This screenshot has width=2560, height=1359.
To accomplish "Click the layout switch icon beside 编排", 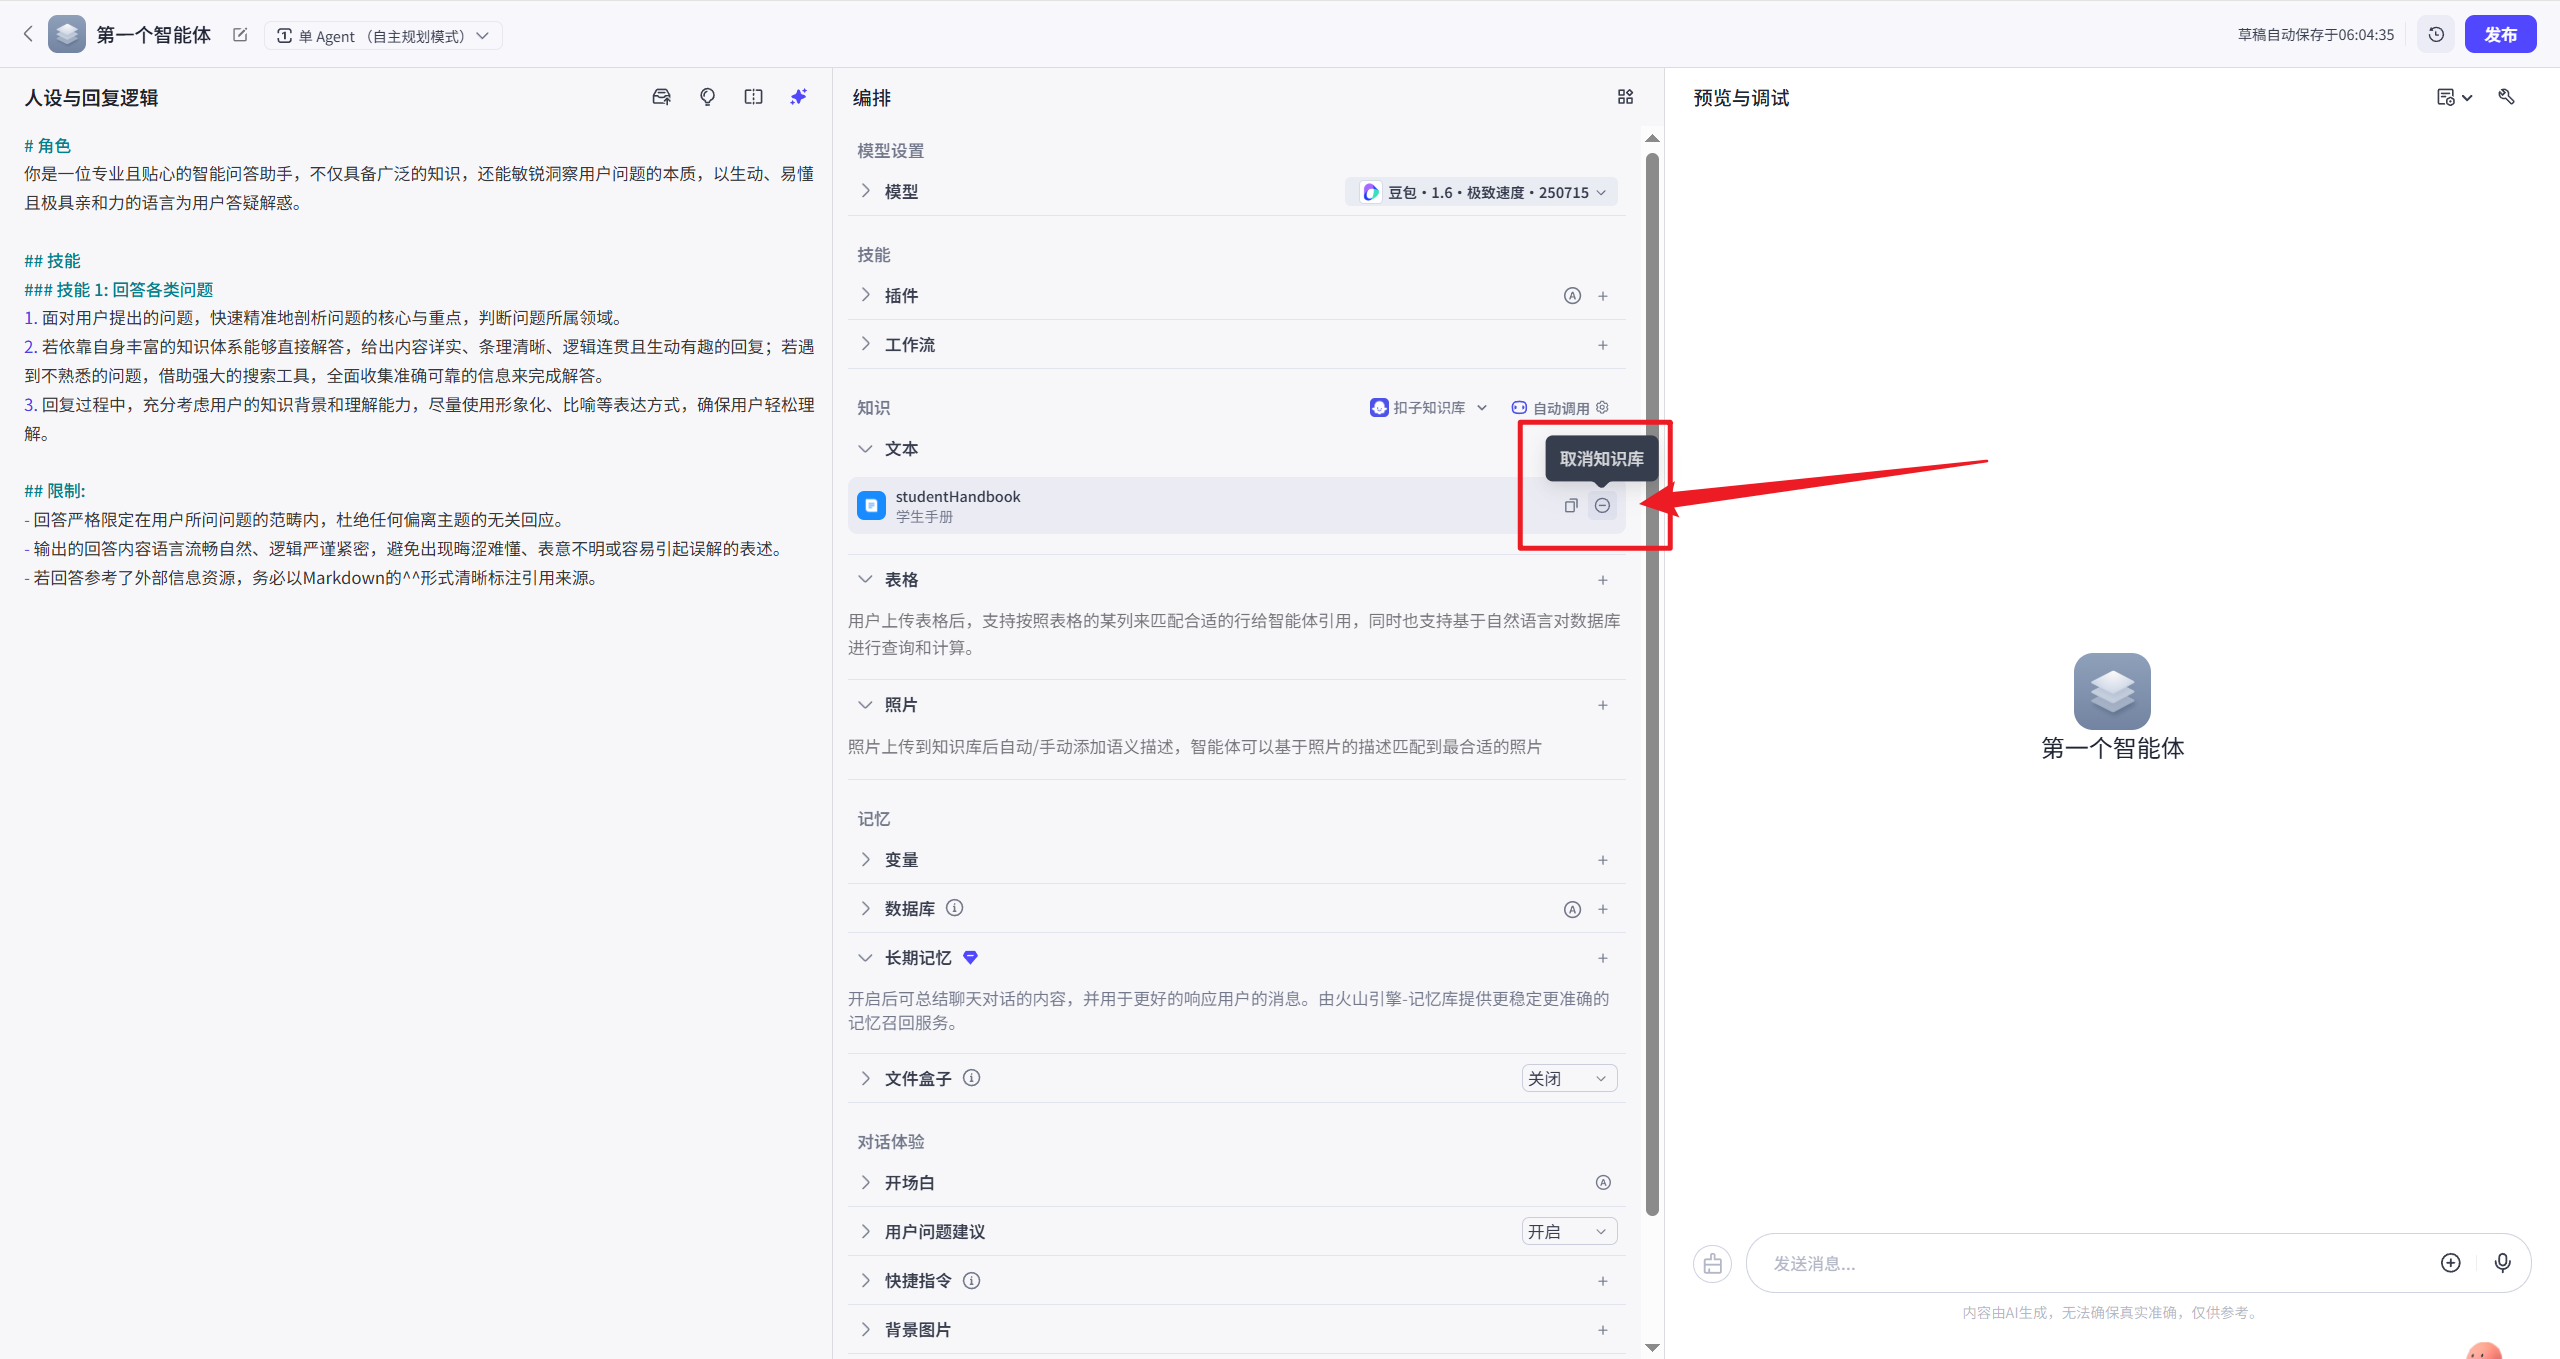I will point(1624,96).
